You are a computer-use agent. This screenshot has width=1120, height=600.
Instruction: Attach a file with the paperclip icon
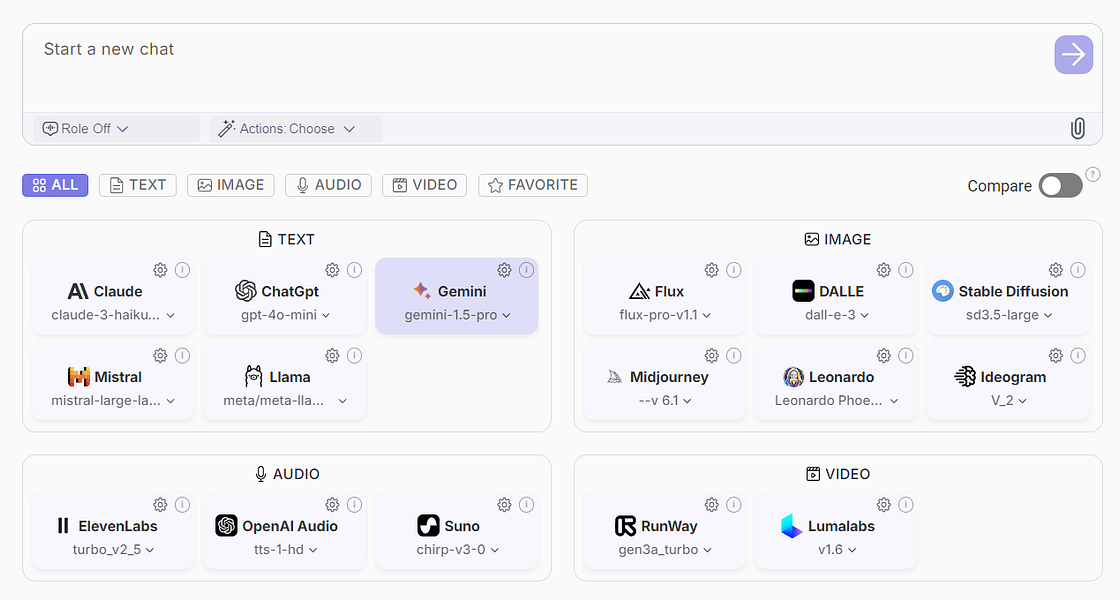point(1078,129)
